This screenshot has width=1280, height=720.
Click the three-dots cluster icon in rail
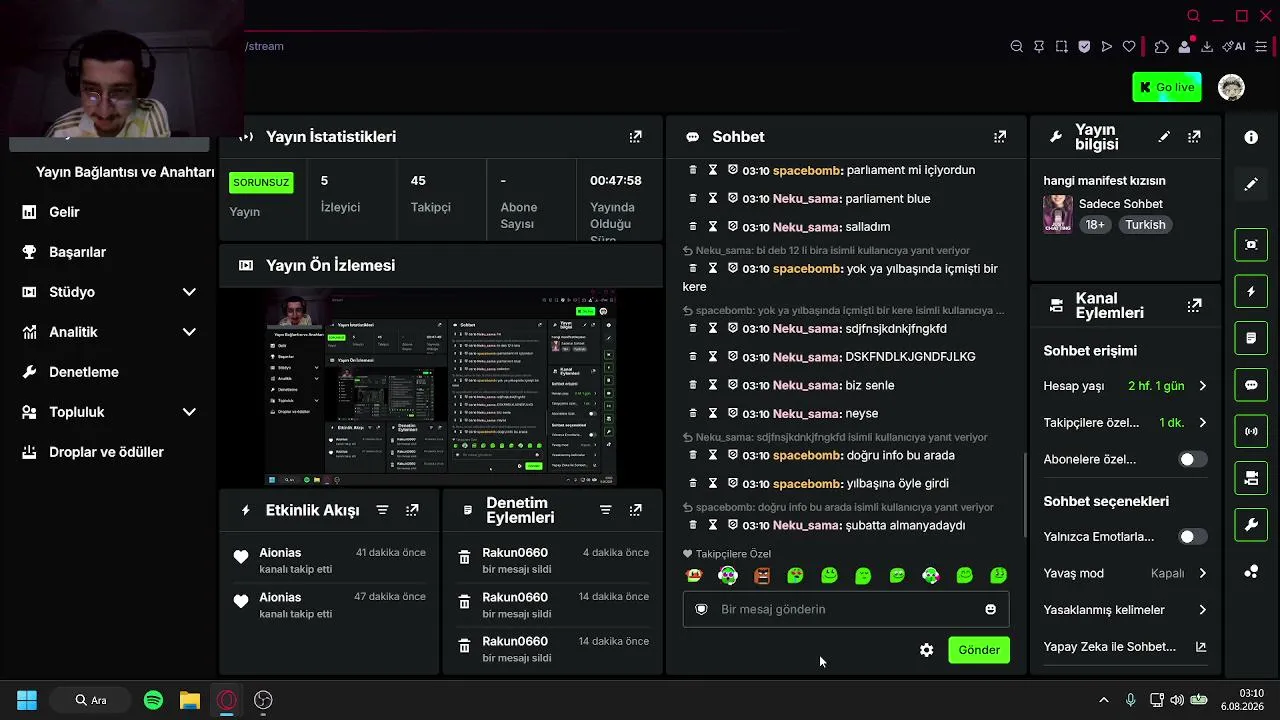(1251, 572)
